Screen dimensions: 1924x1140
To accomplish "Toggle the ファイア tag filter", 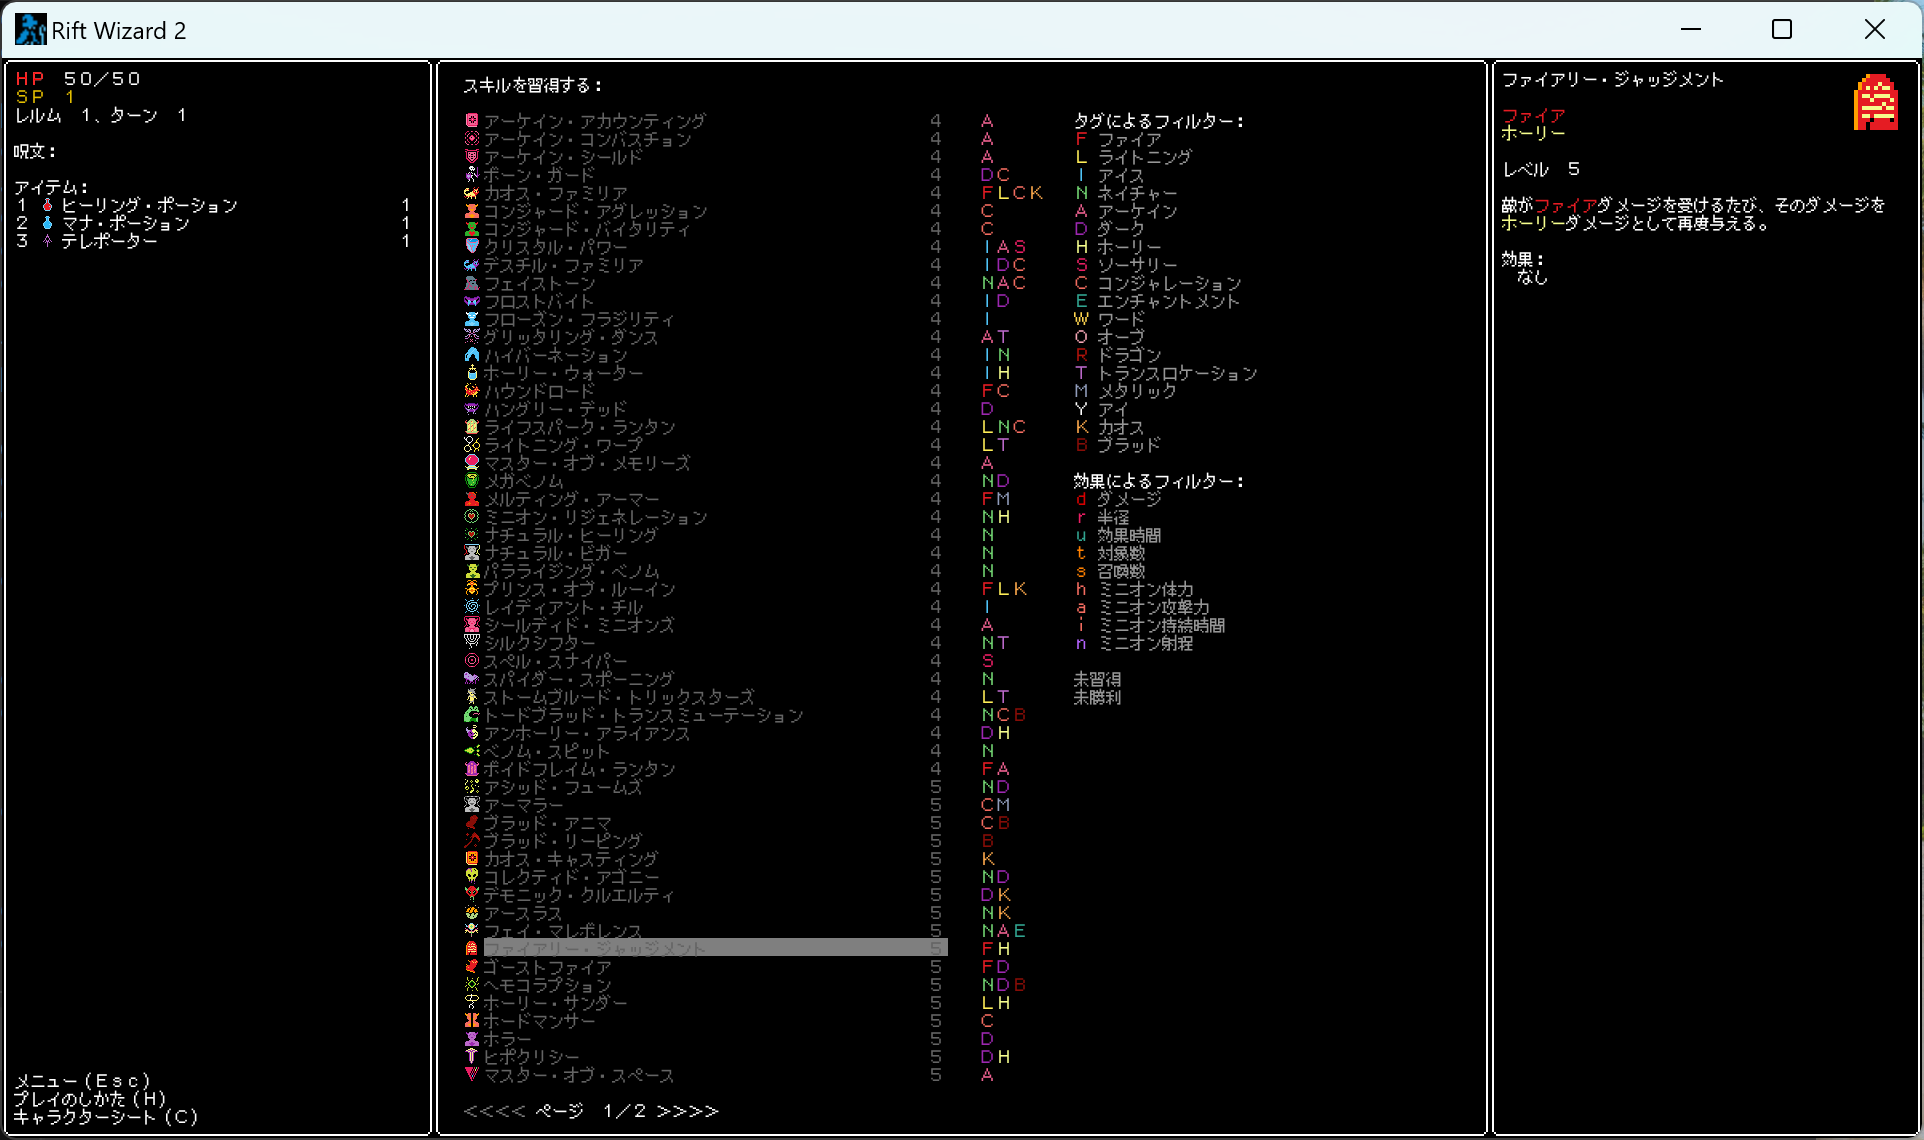I will (x=1129, y=139).
